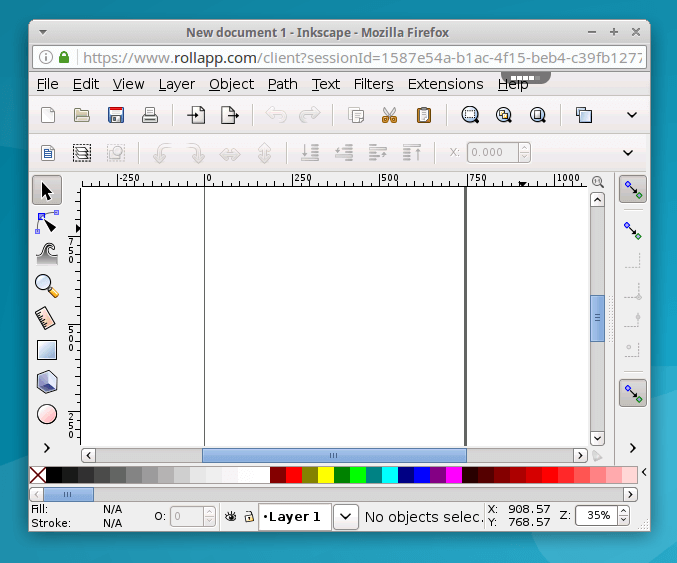Select the 3D box tool
Viewport: 677px width, 563px height.
(x=47, y=382)
